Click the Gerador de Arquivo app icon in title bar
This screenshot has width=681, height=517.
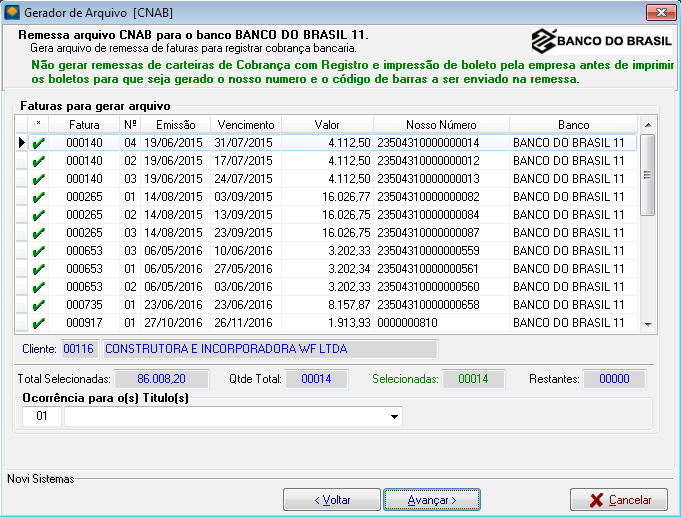[12, 12]
